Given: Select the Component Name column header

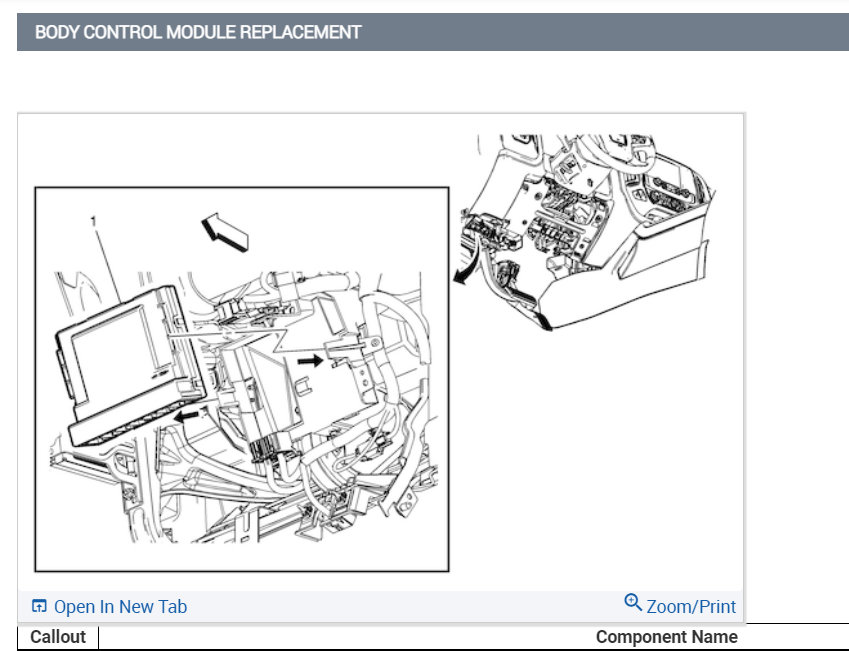Looking at the screenshot, I should point(667,637).
